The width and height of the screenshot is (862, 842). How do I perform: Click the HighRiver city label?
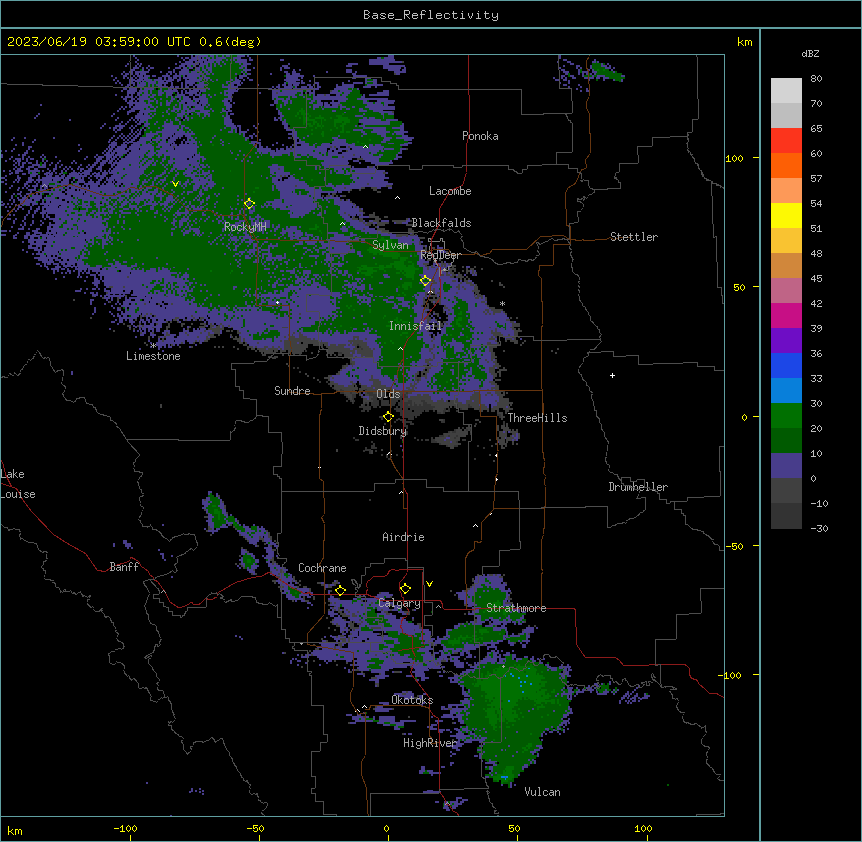coord(430,743)
